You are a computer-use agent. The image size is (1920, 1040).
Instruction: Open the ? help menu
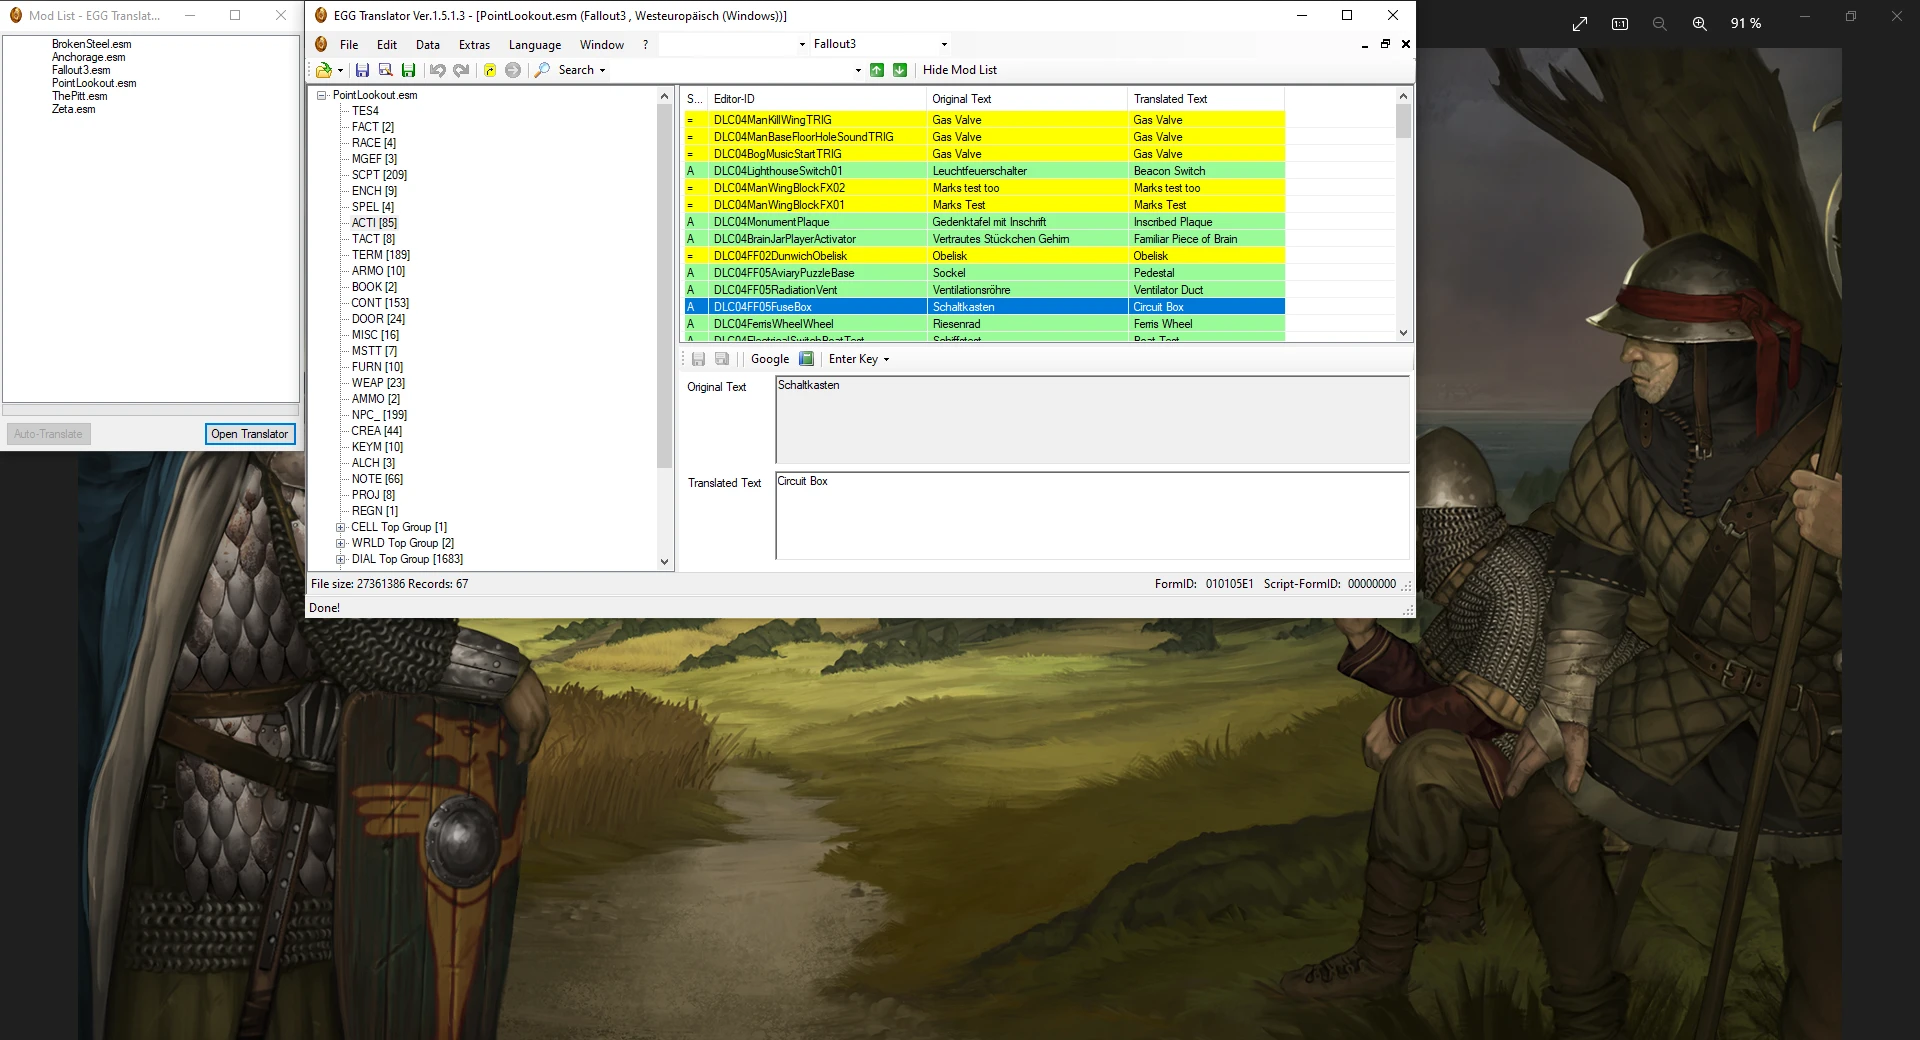[646, 45]
